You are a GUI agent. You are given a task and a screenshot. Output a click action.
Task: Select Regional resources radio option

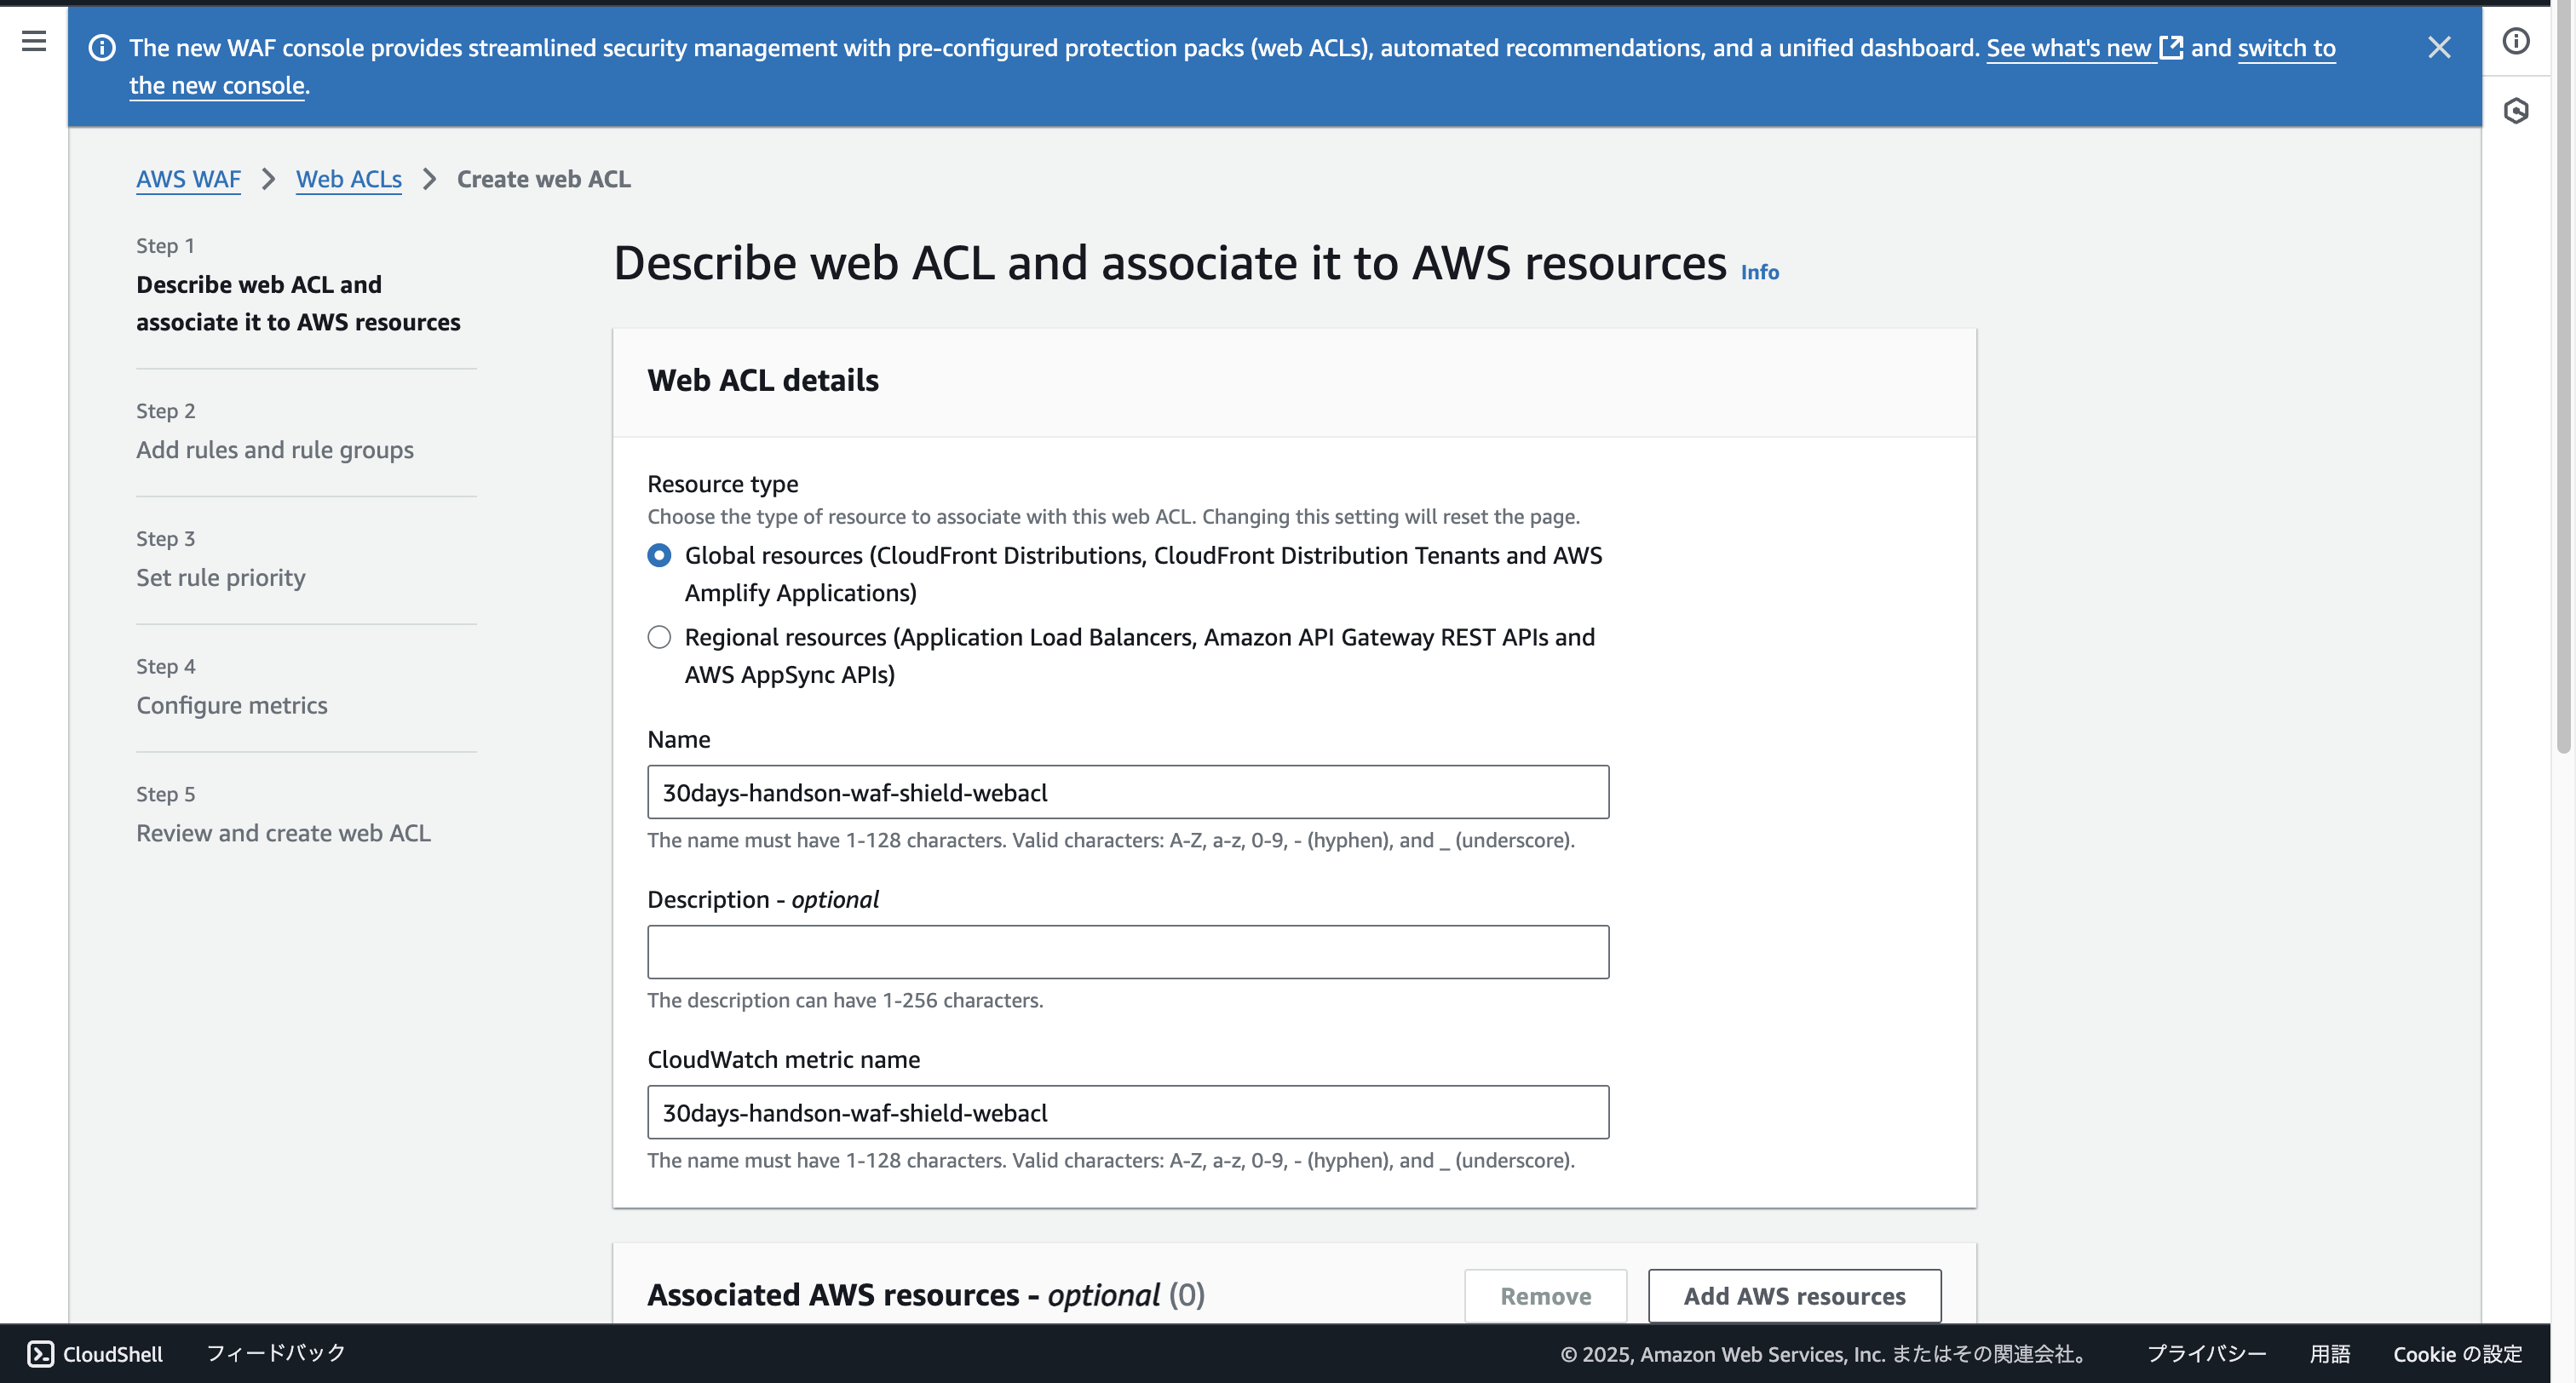[x=659, y=637]
